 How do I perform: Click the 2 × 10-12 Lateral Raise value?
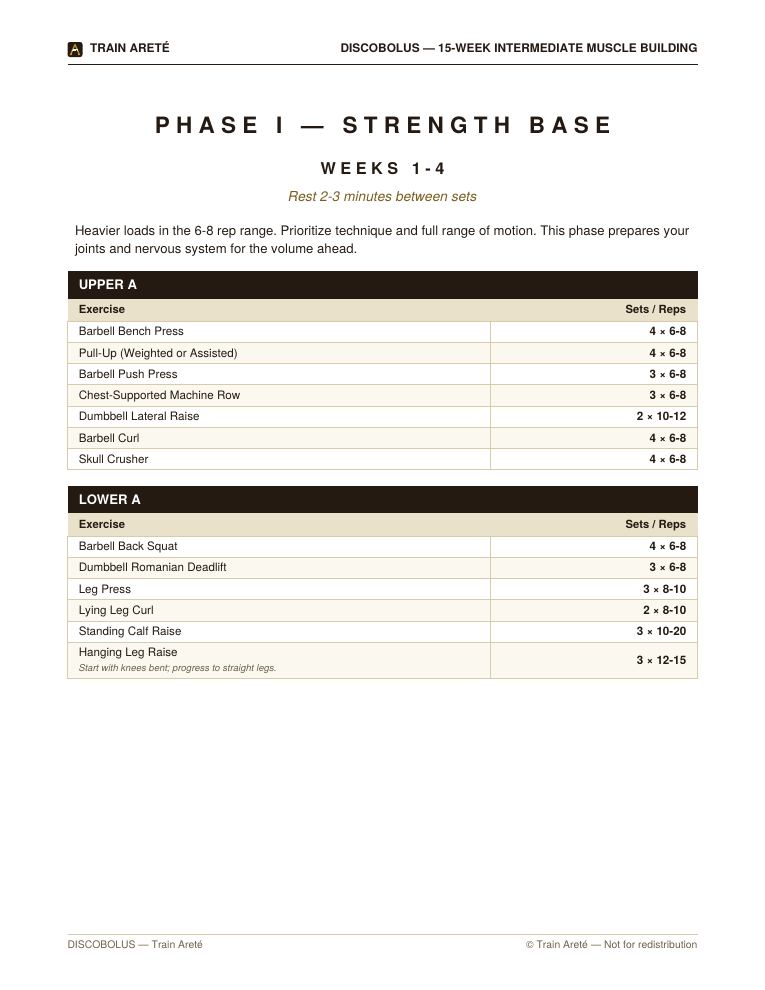(661, 416)
